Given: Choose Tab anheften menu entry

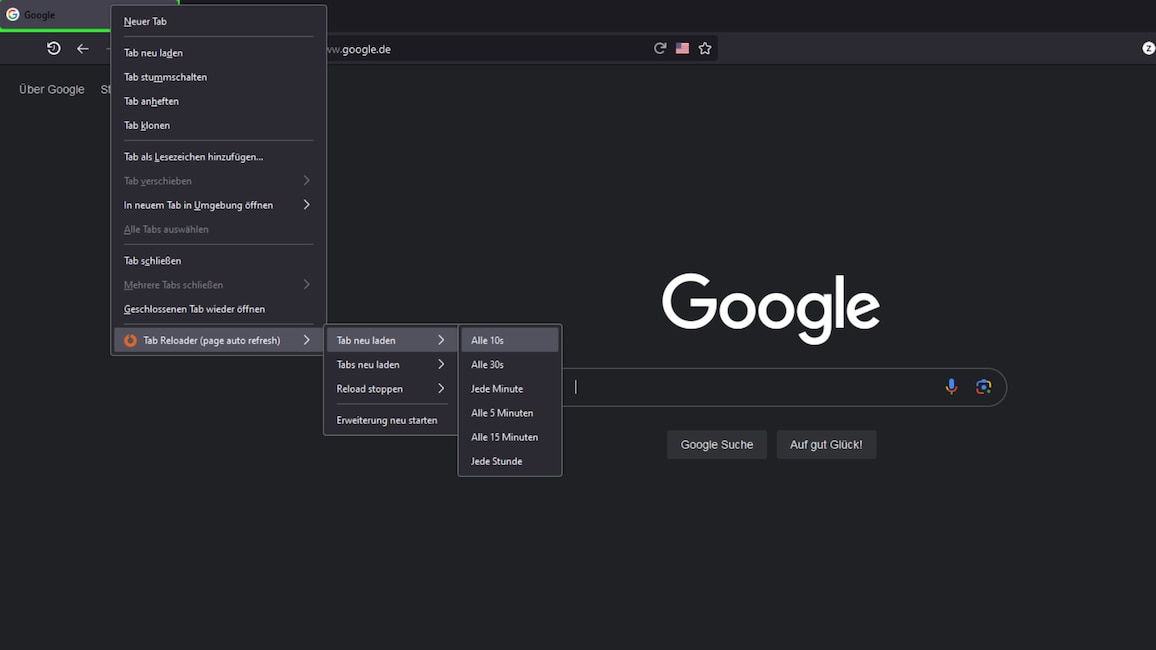Looking at the screenshot, I should coord(218,102).
